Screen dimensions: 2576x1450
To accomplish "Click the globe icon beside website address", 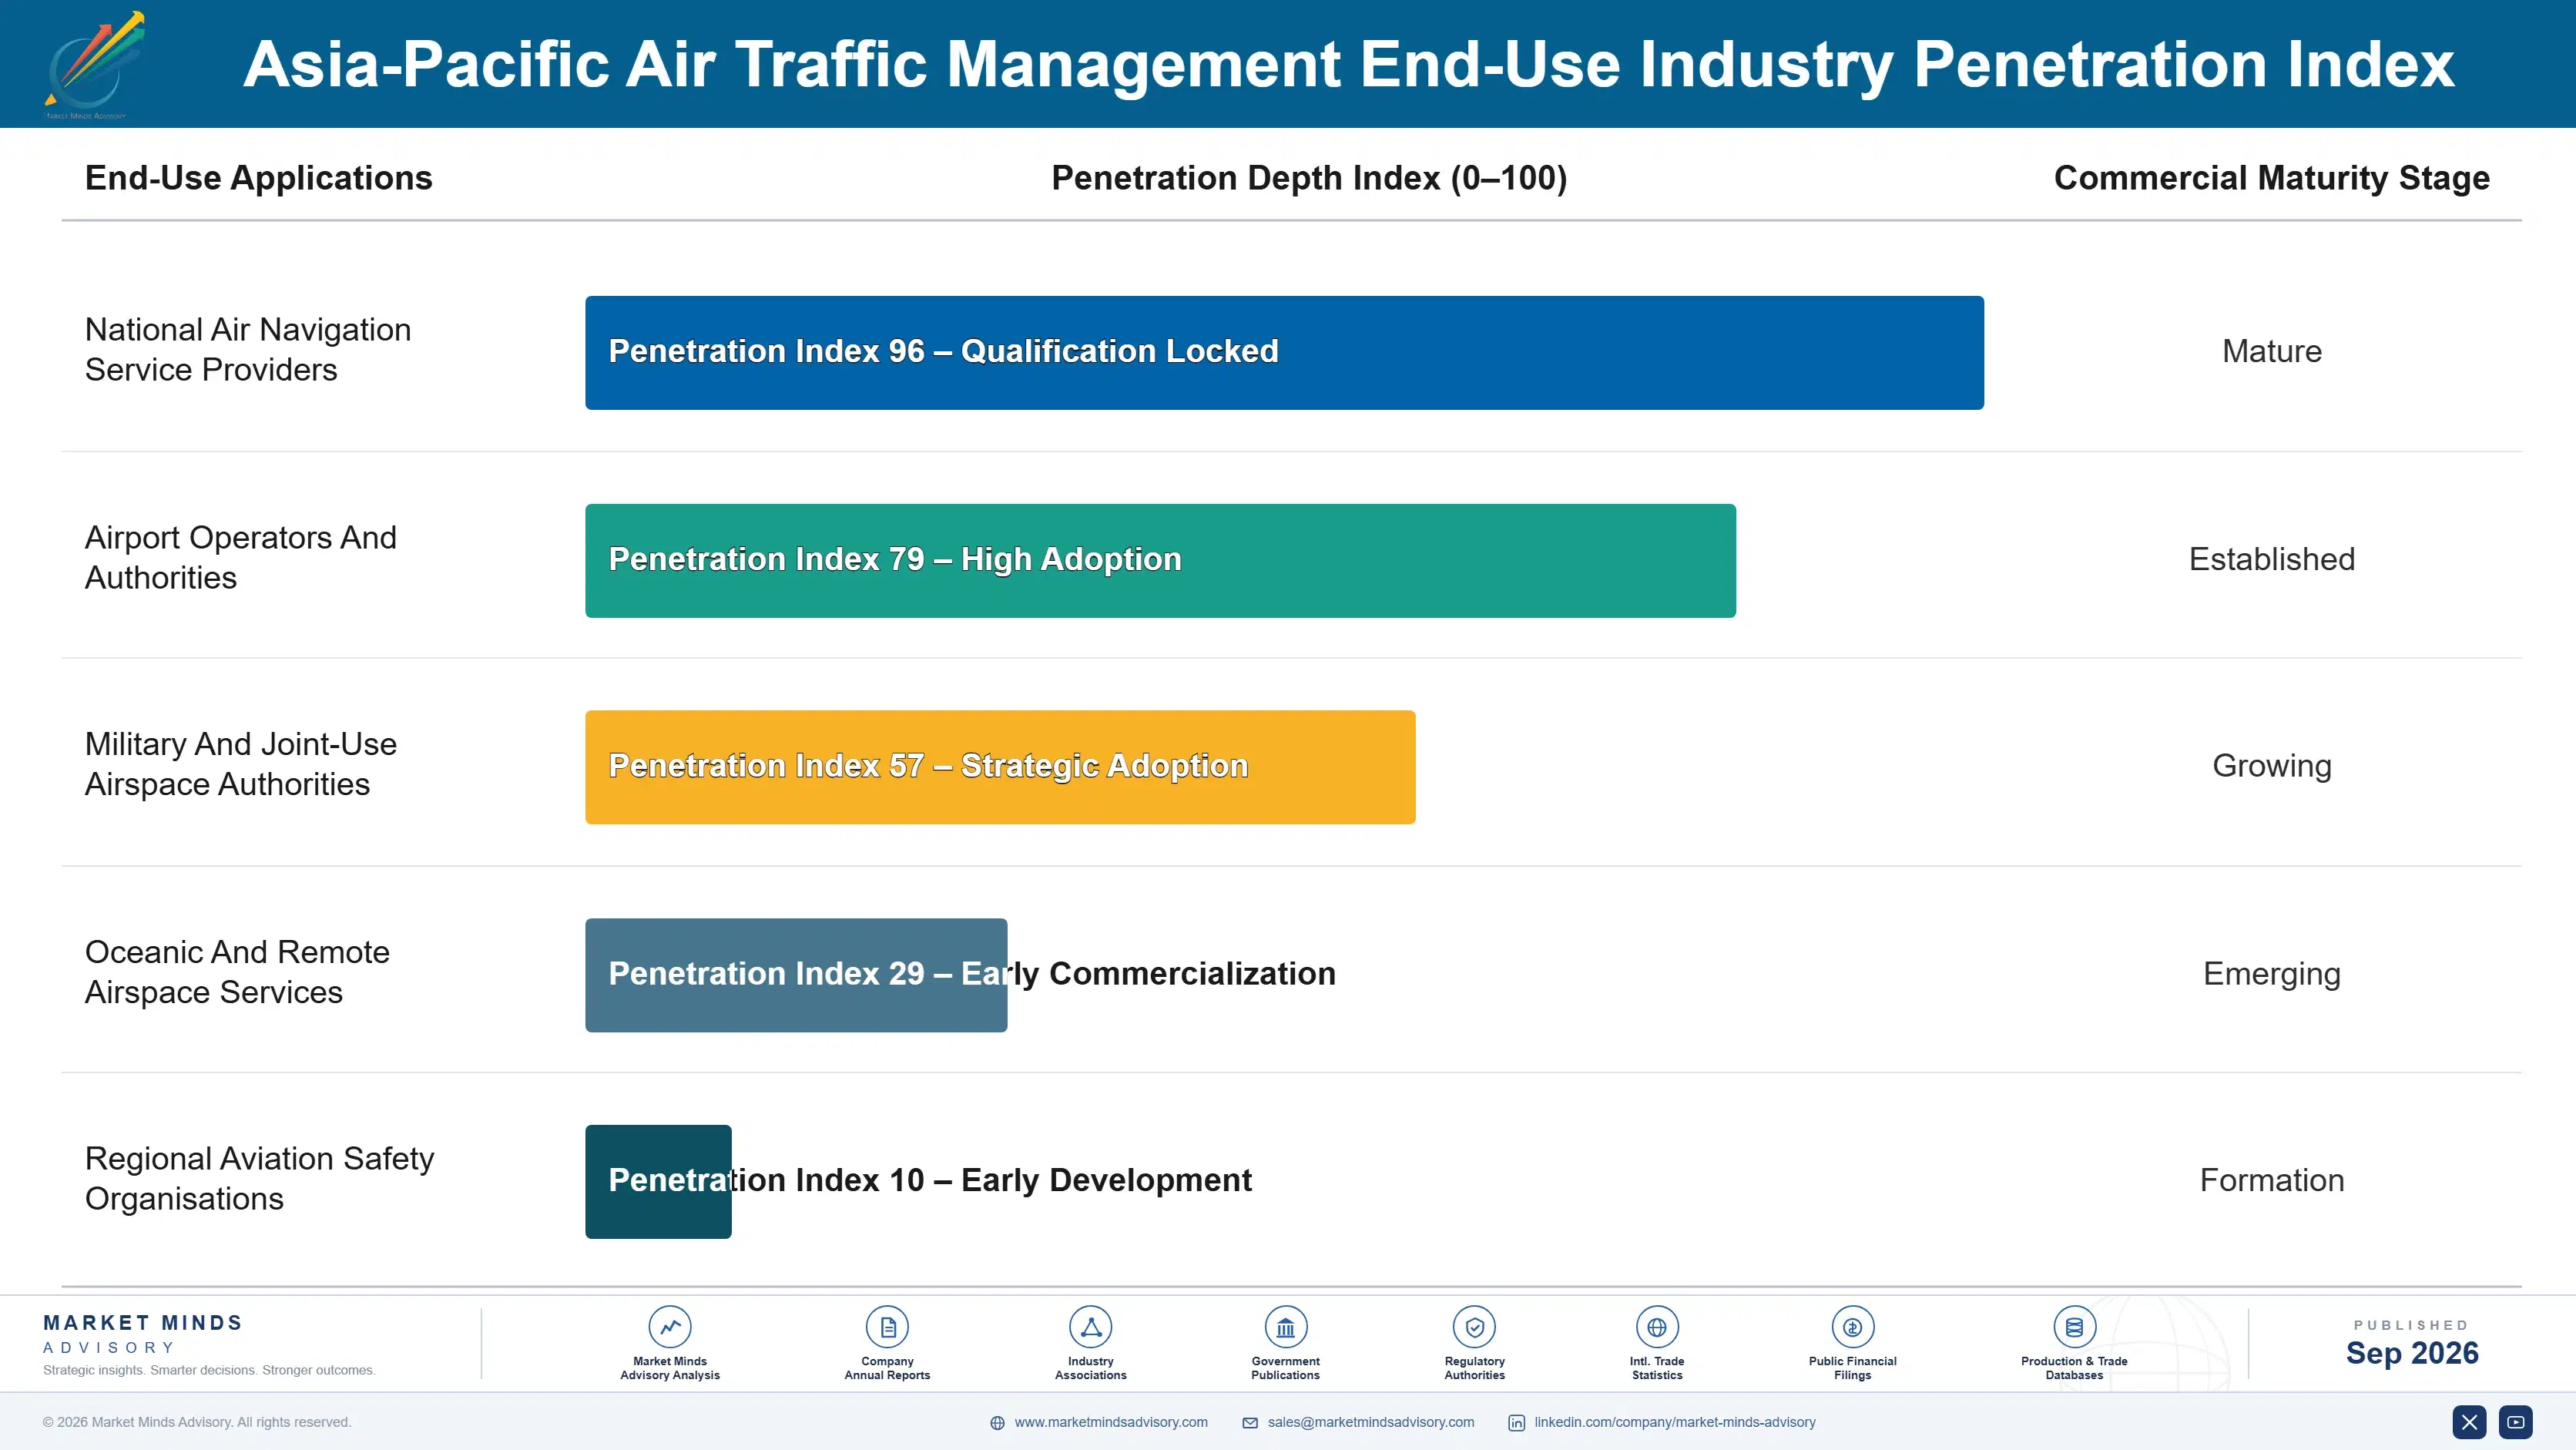I will point(997,1423).
